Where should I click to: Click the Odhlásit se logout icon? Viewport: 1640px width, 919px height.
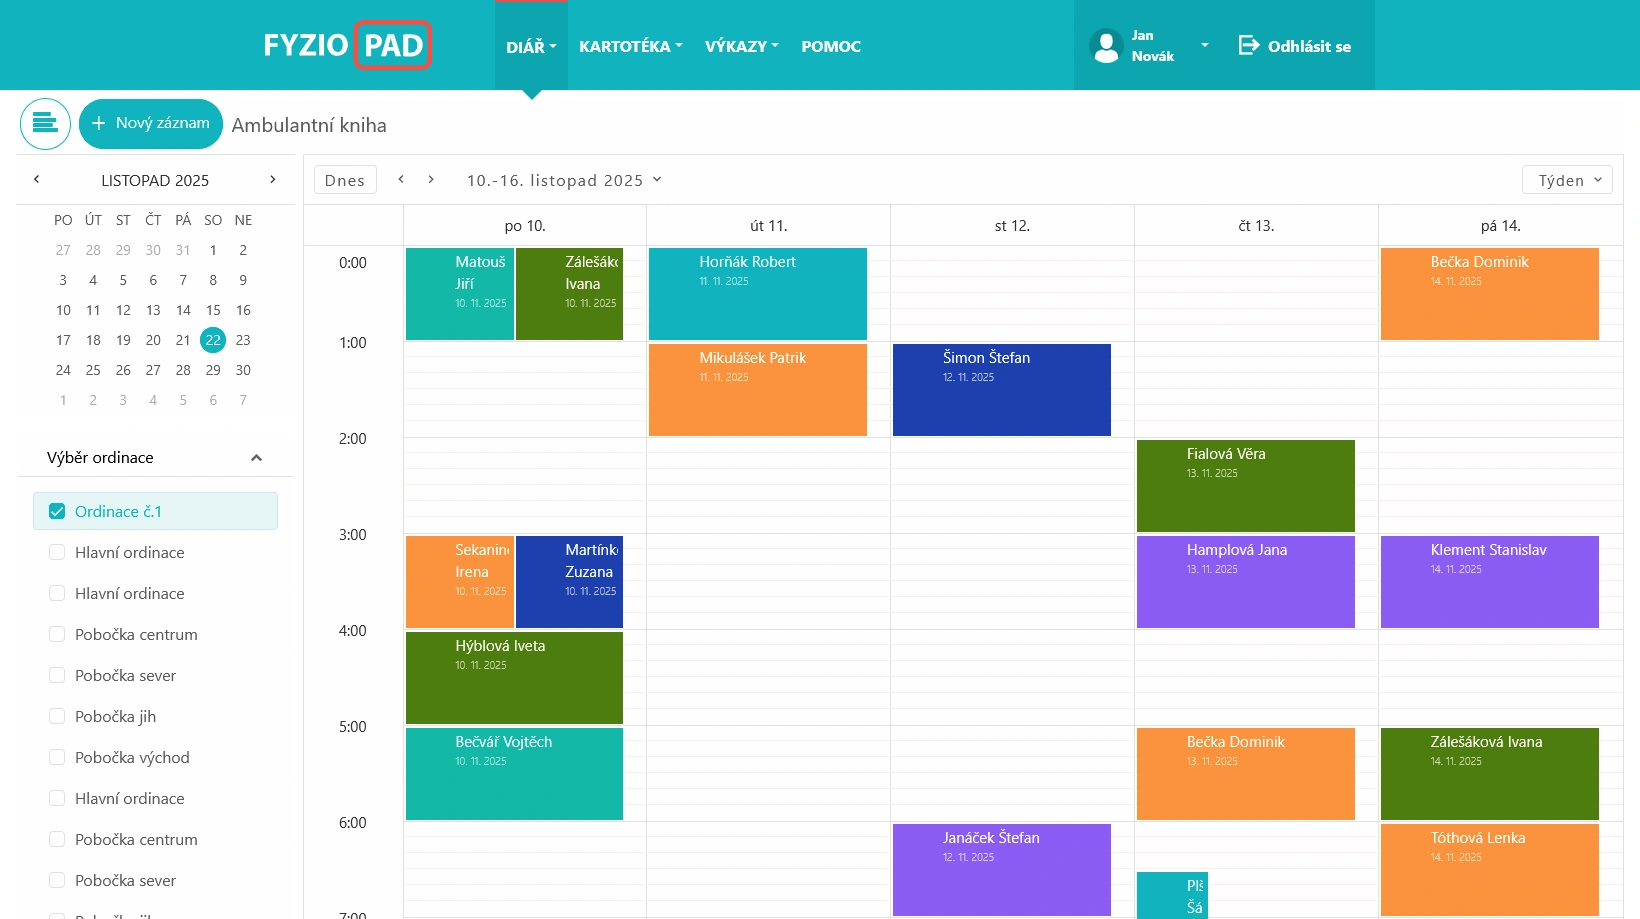coord(1249,45)
